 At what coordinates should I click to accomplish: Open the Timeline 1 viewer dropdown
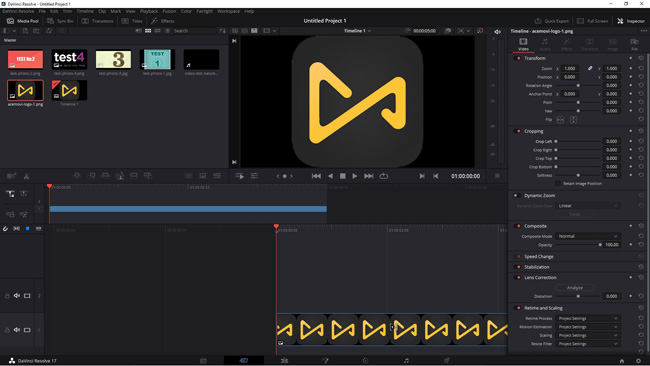click(357, 31)
